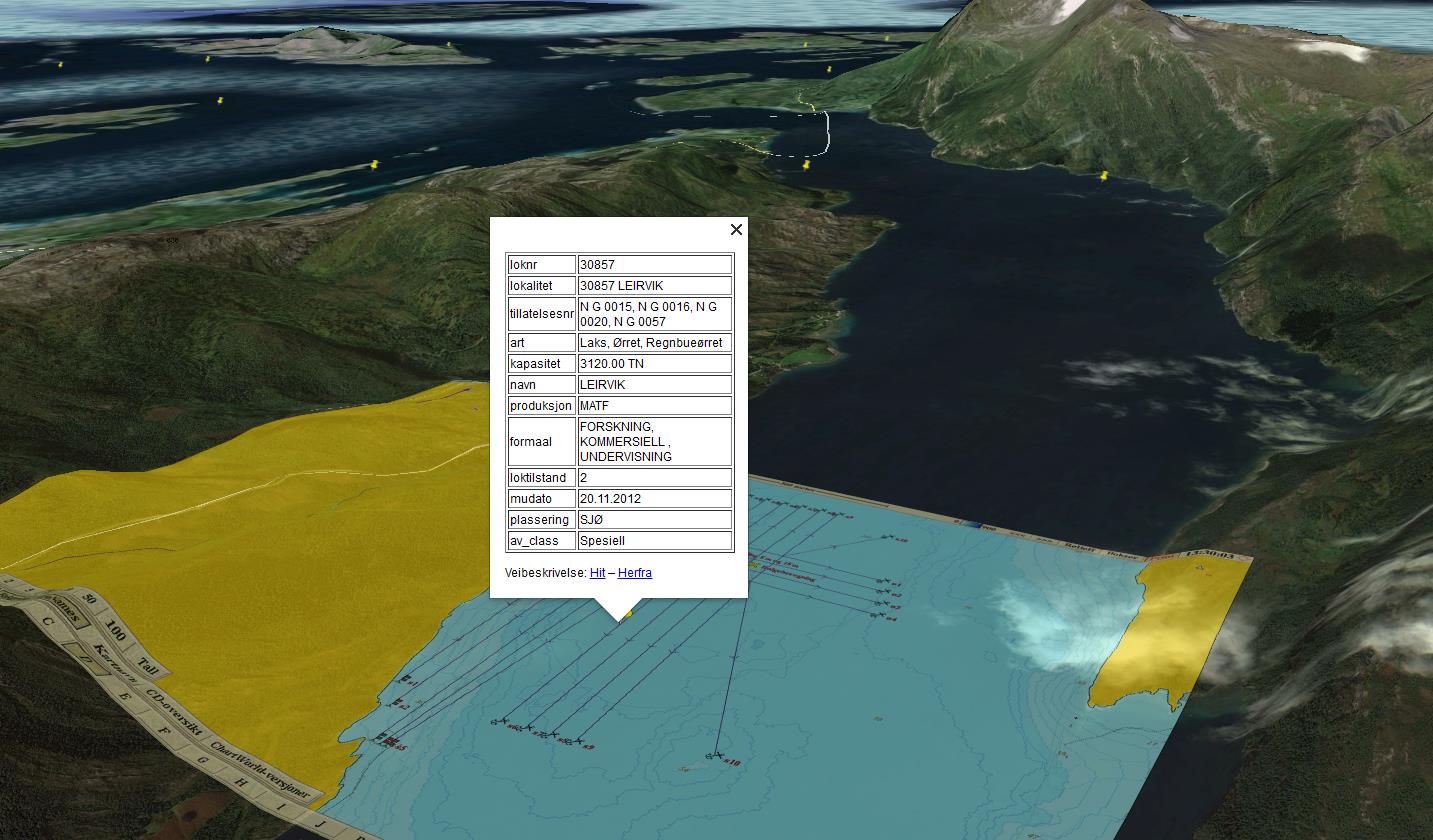This screenshot has width=1433, height=840.
Task: Click the 'Laks, Ørret, Regnbueørret' species cell
Action: (x=655, y=343)
